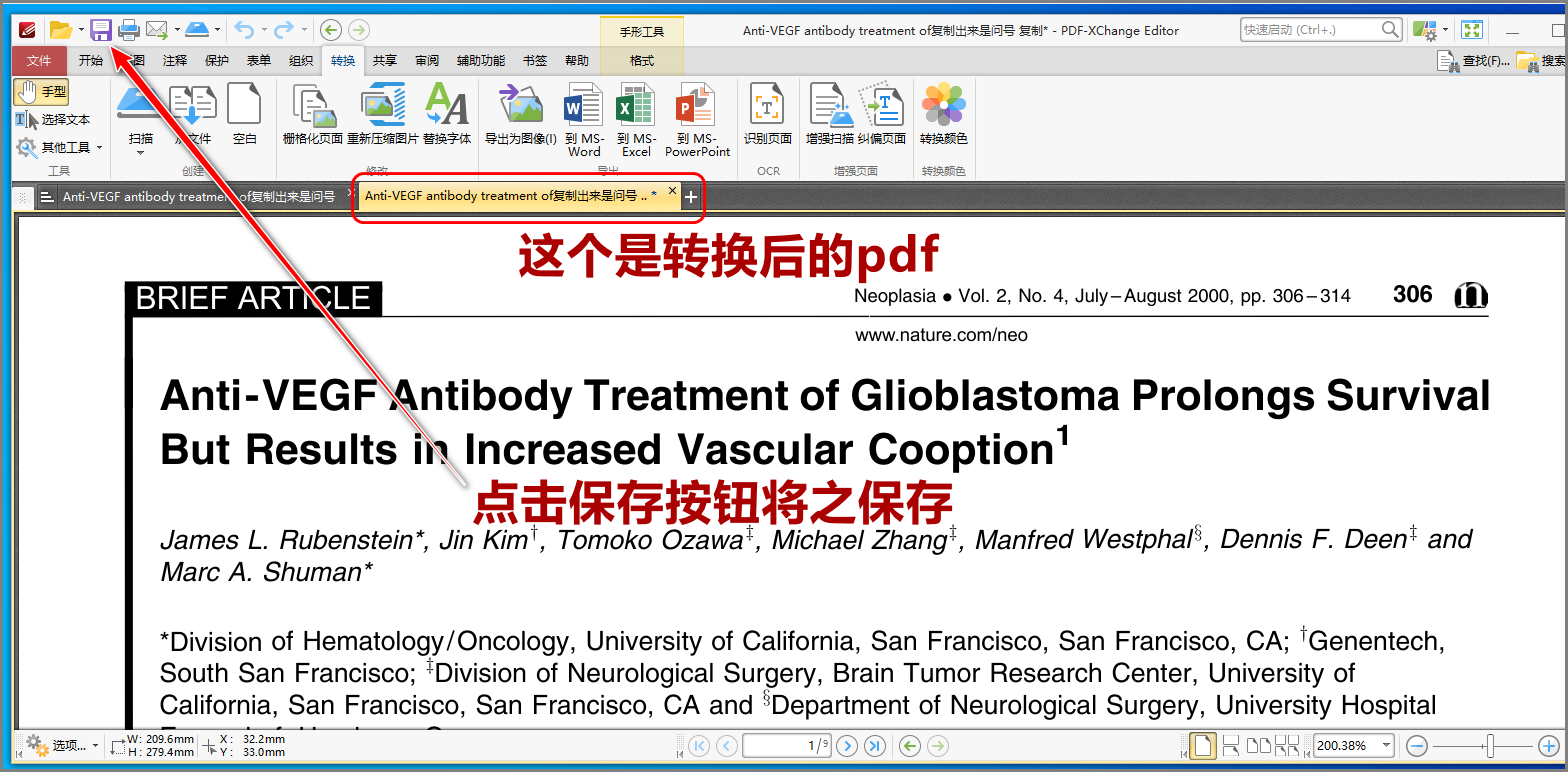Switch to the 注释 ribbon tab
The height and width of the screenshot is (772, 1568).
coord(175,61)
